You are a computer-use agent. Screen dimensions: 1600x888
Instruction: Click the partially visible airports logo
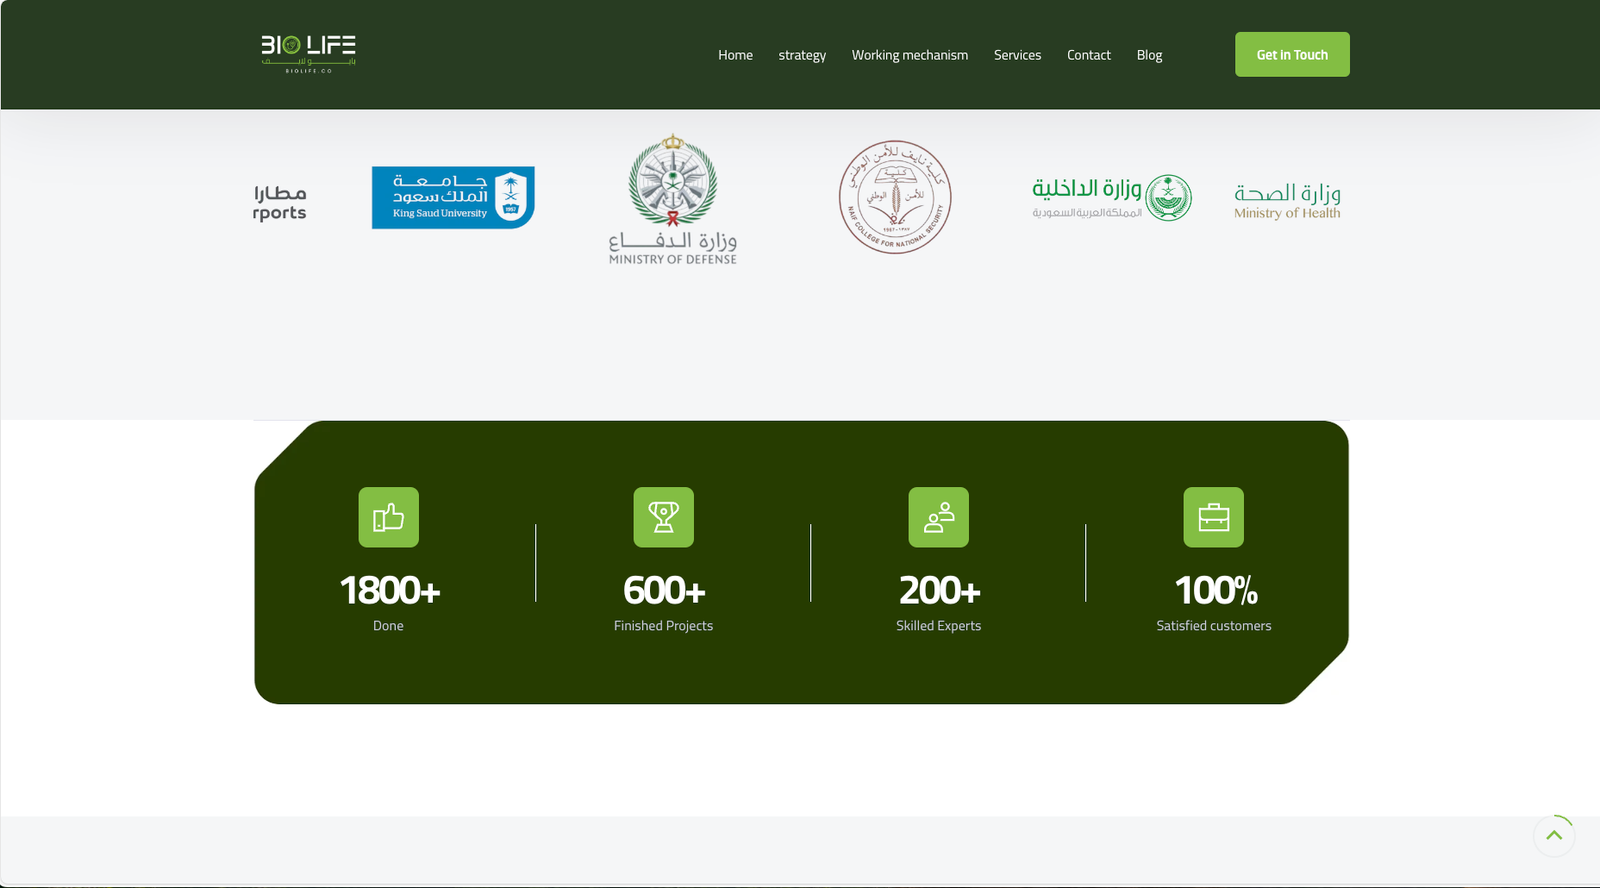[280, 202]
